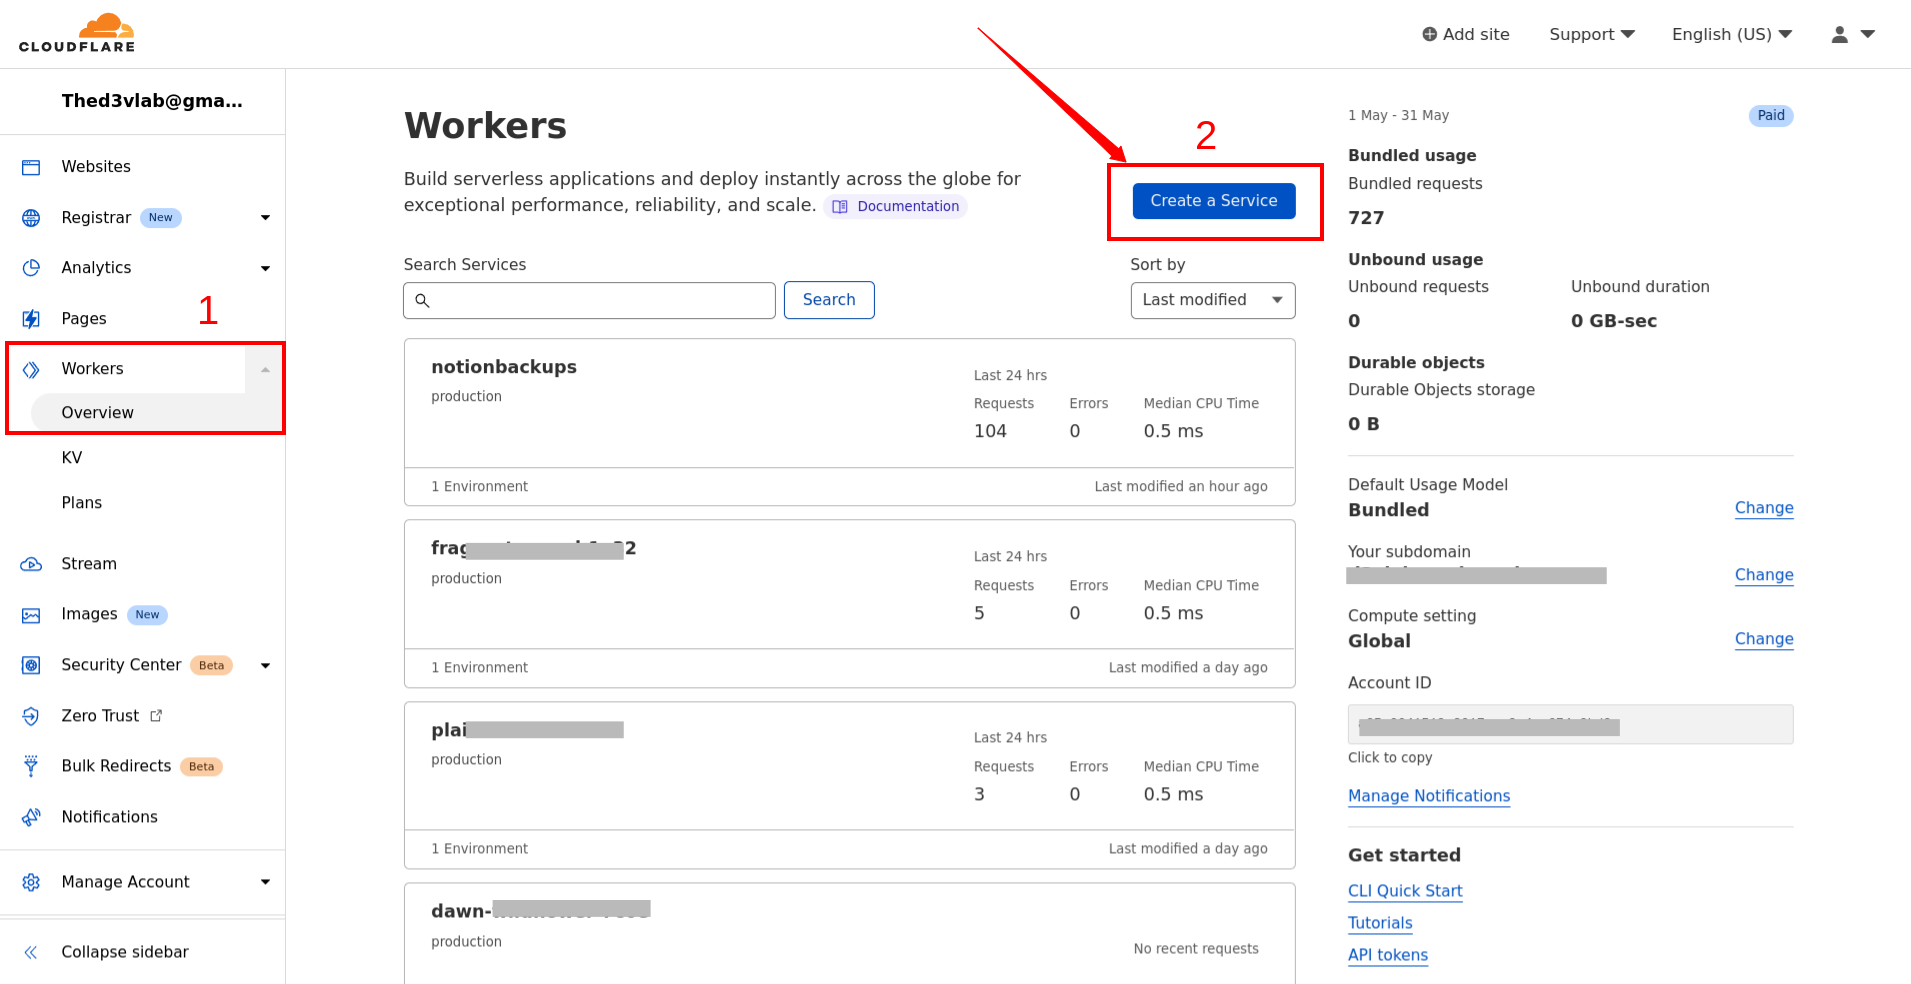The height and width of the screenshot is (984, 1911).
Task: Change your subdomain
Action: click(1764, 575)
